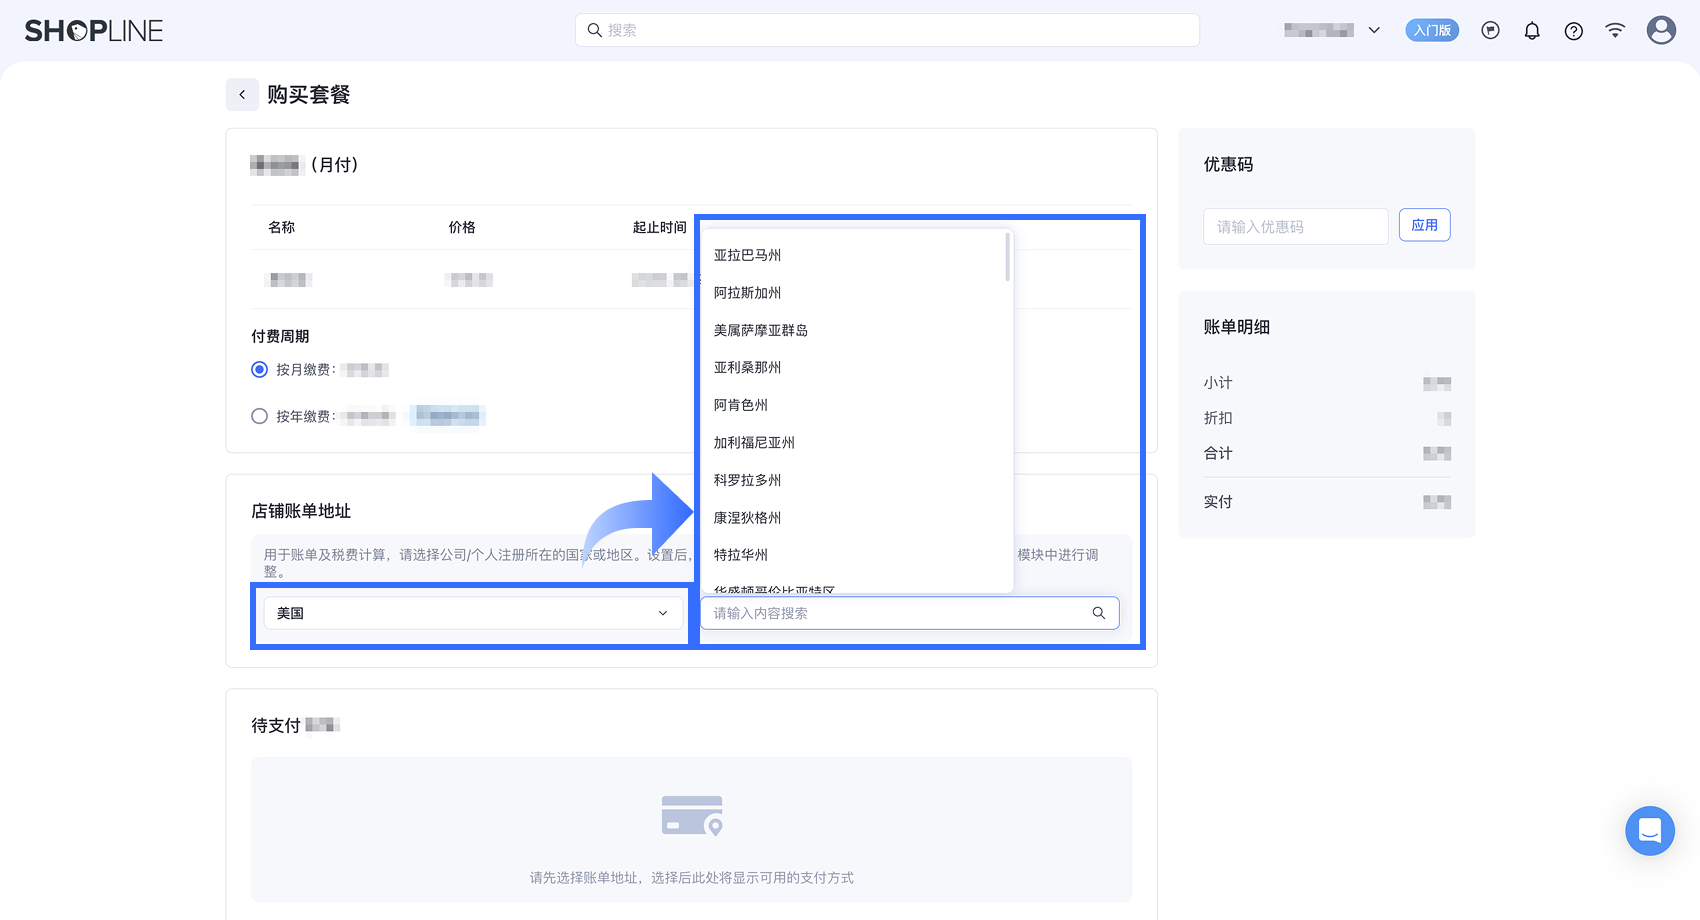Click the 合计 row label
Screen dimensions: 1700x920
coord(1218,453)
